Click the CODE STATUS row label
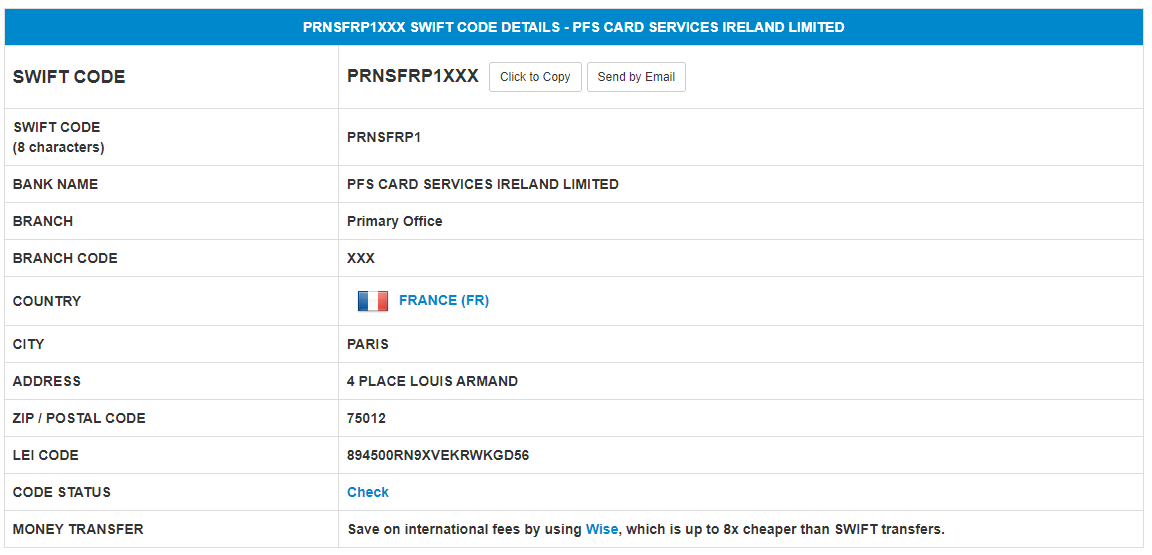1152x555 pixels. click(62, 493)
